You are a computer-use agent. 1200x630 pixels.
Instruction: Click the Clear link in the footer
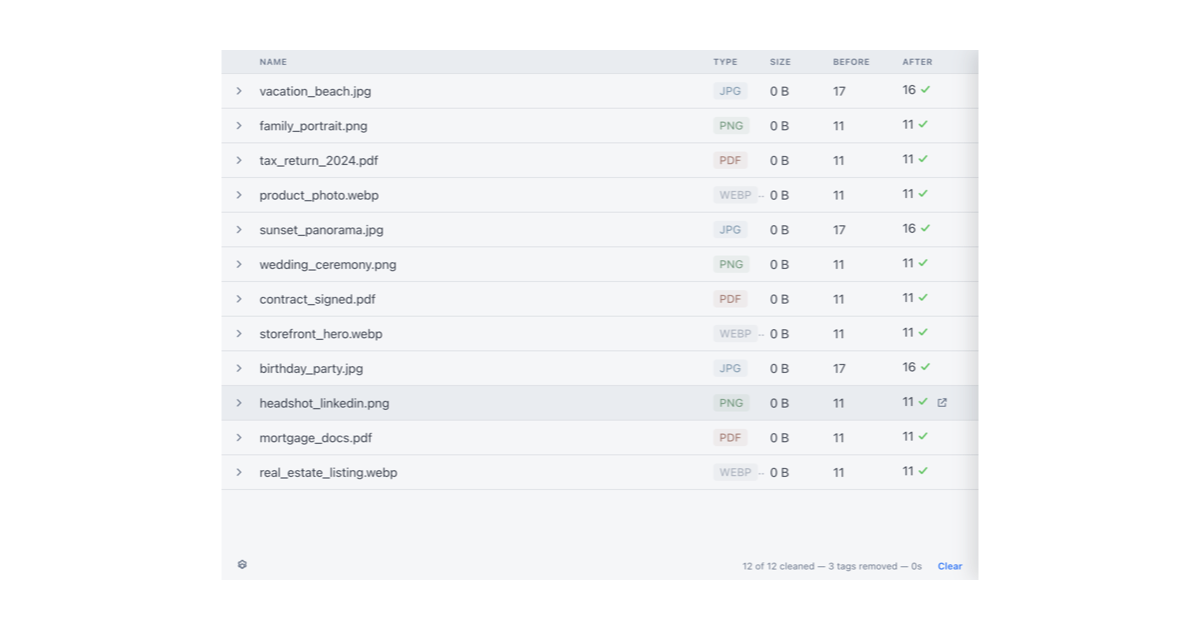click(950, 566)
